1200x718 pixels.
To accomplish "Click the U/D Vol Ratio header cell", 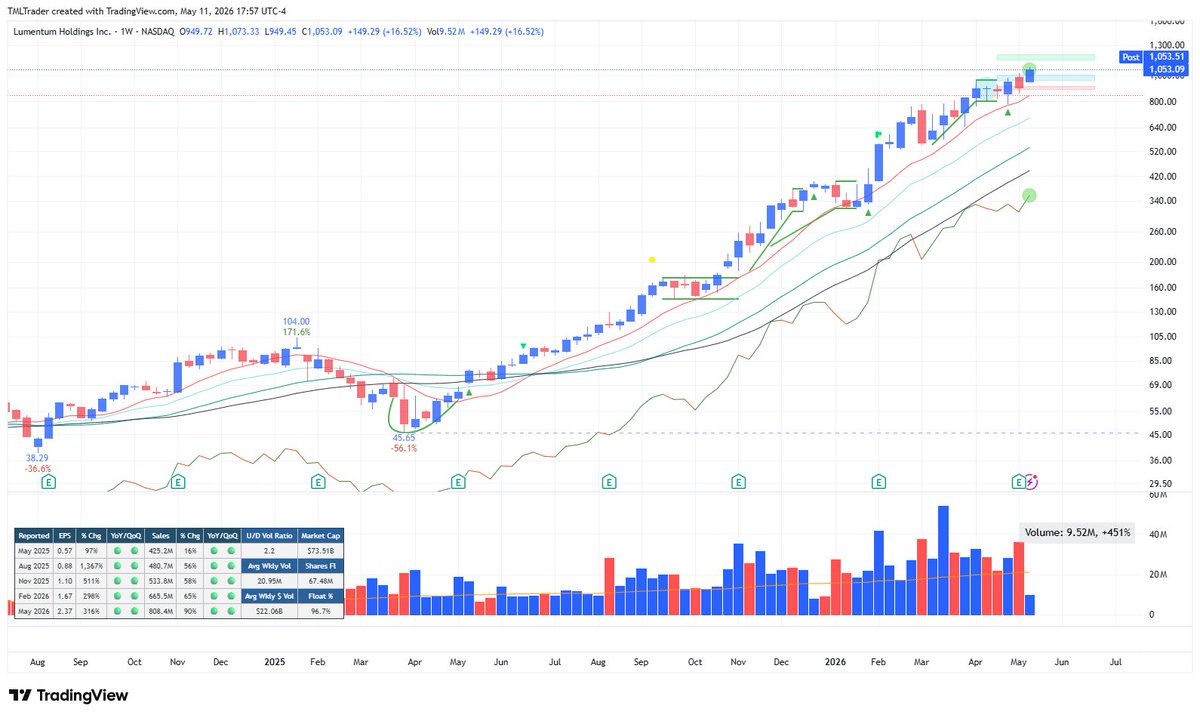I will coord(269,535).
